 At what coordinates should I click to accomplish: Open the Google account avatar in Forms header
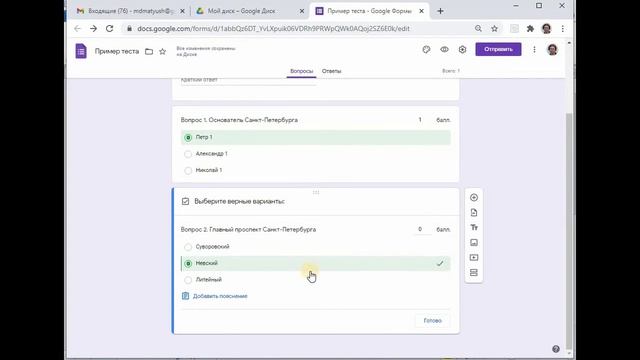click(552, 49)
